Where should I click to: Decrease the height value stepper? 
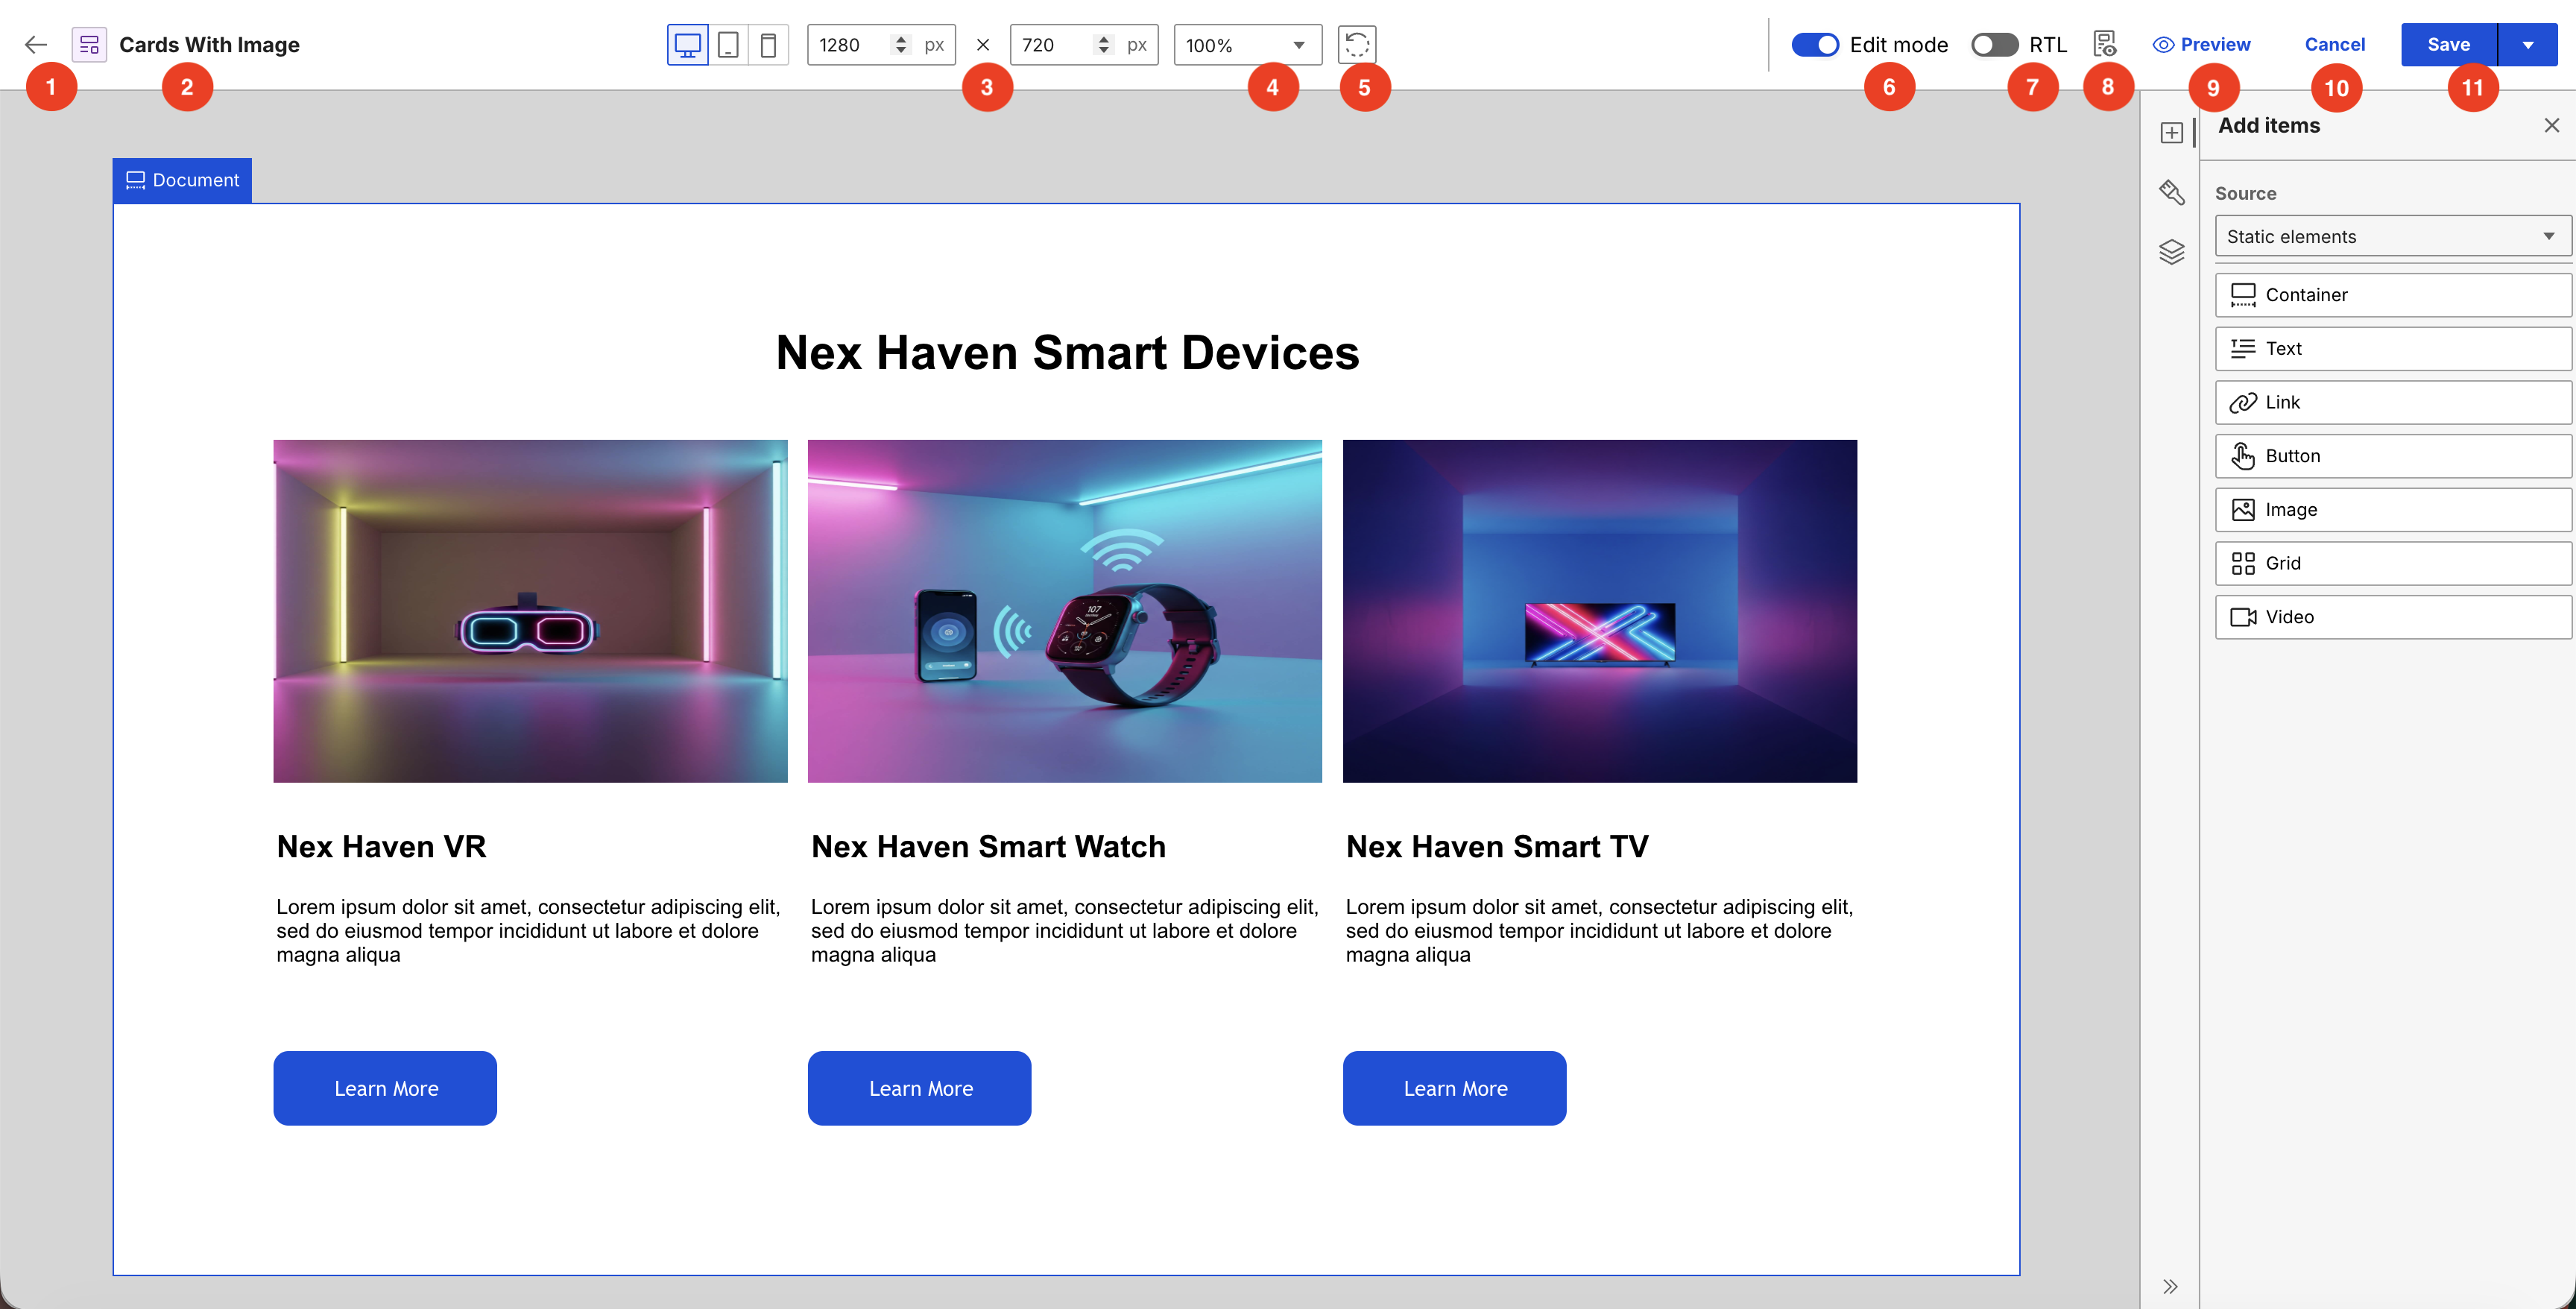pos(1104,51)
